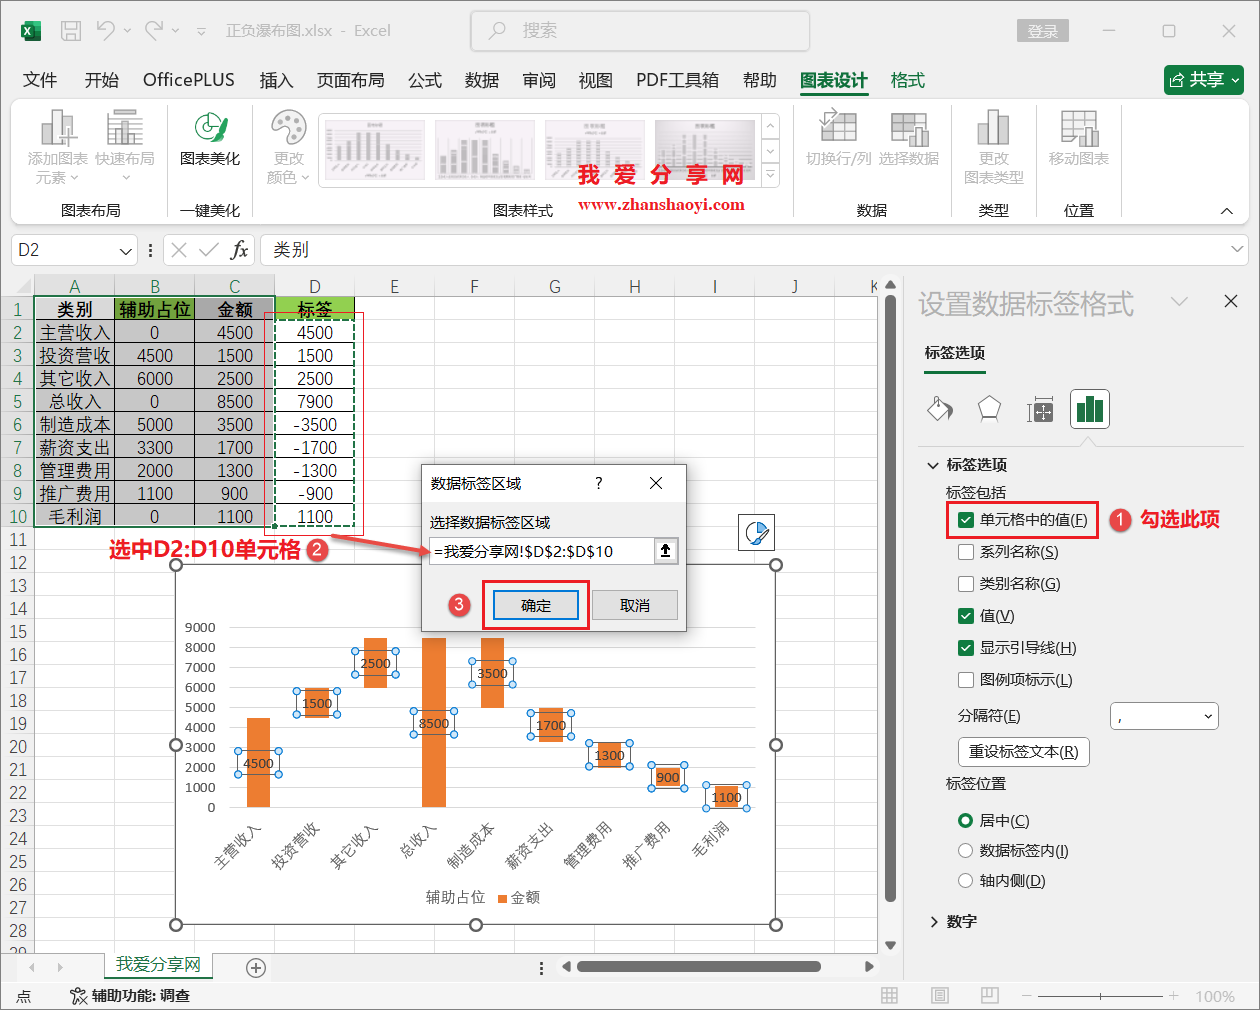Viewport: 1260px width, 1010px height.
Task: Select the 填充与线条 icon in the pane
Action: pos(940,409)
